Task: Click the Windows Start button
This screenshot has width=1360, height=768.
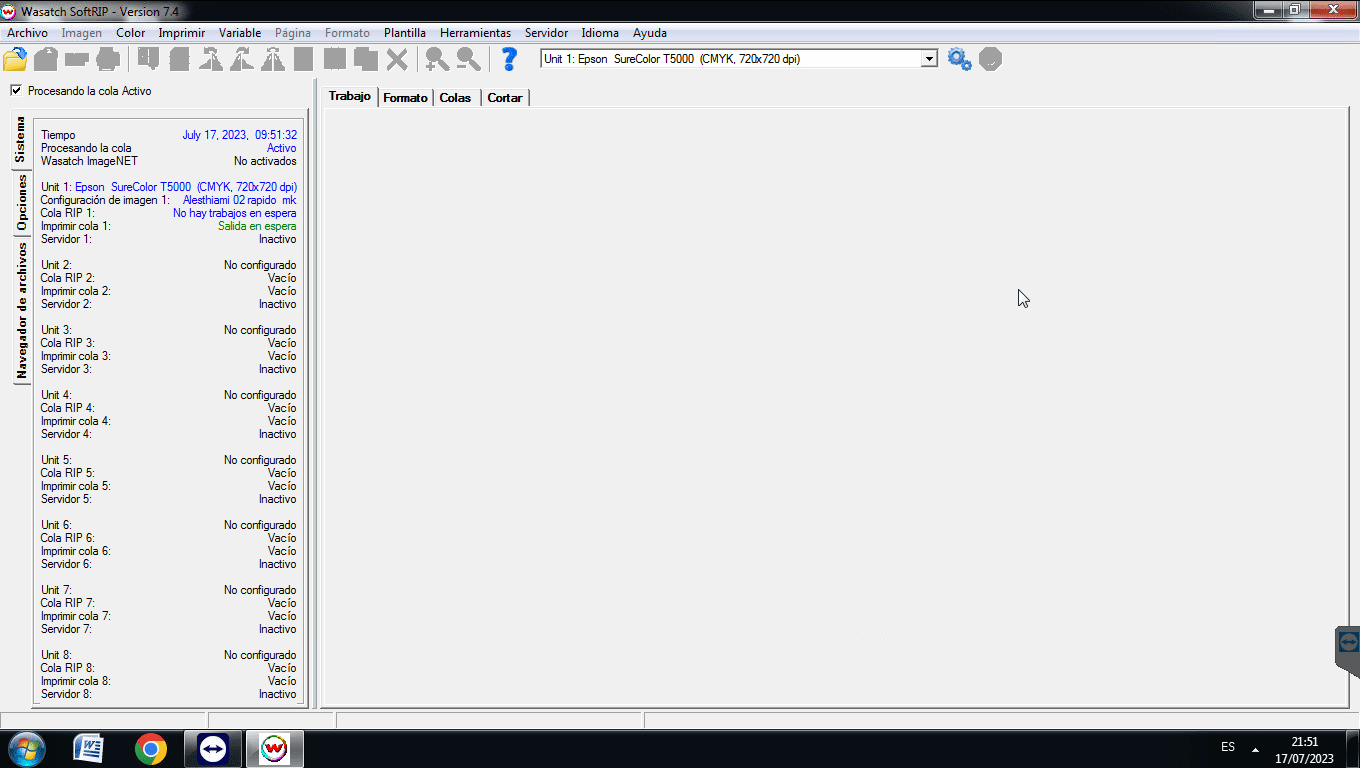Action: click(26, 748)
